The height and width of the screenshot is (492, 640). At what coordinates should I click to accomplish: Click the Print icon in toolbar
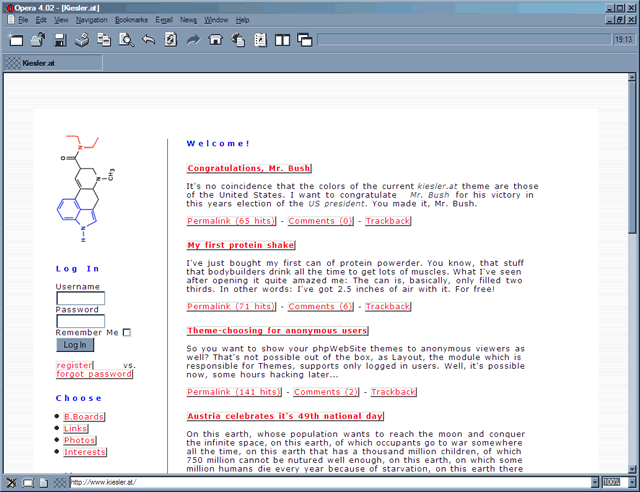pos(81,40)
